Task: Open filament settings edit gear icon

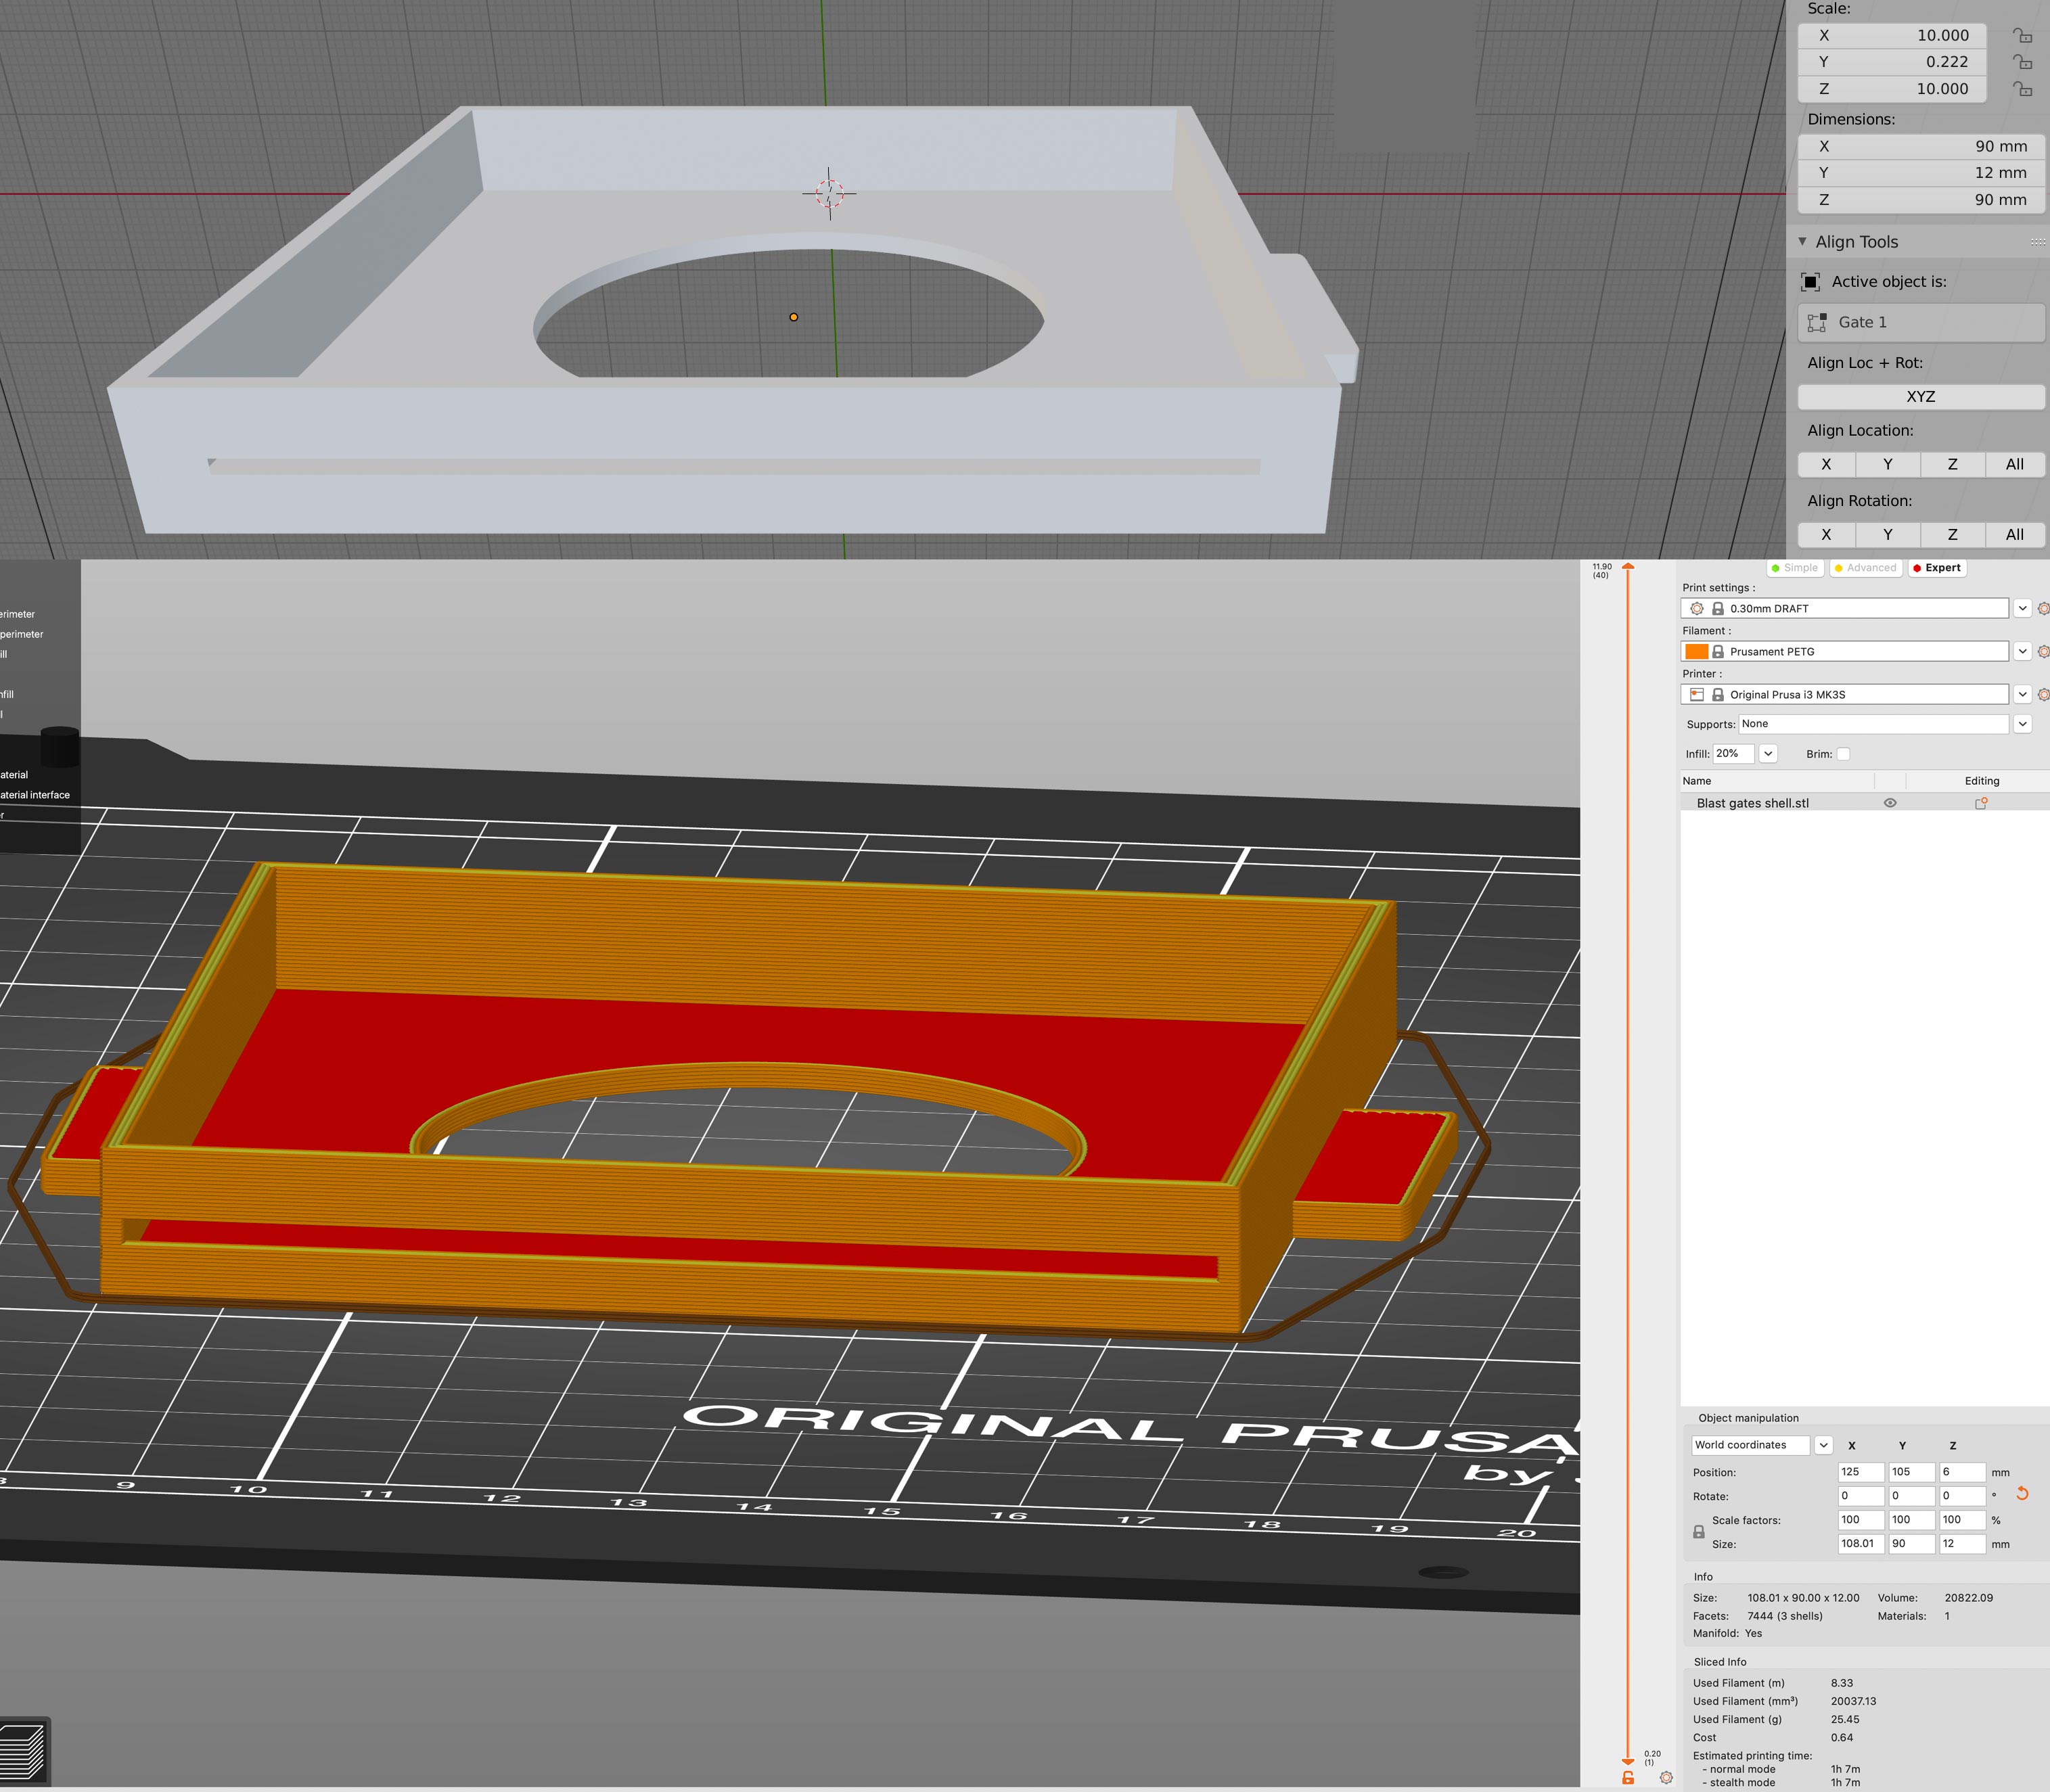Action: 2043,651
